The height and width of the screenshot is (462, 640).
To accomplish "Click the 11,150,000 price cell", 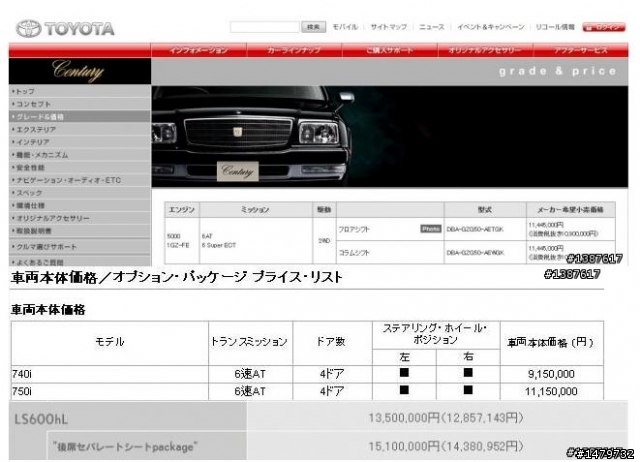I will (x=551, y=391).
